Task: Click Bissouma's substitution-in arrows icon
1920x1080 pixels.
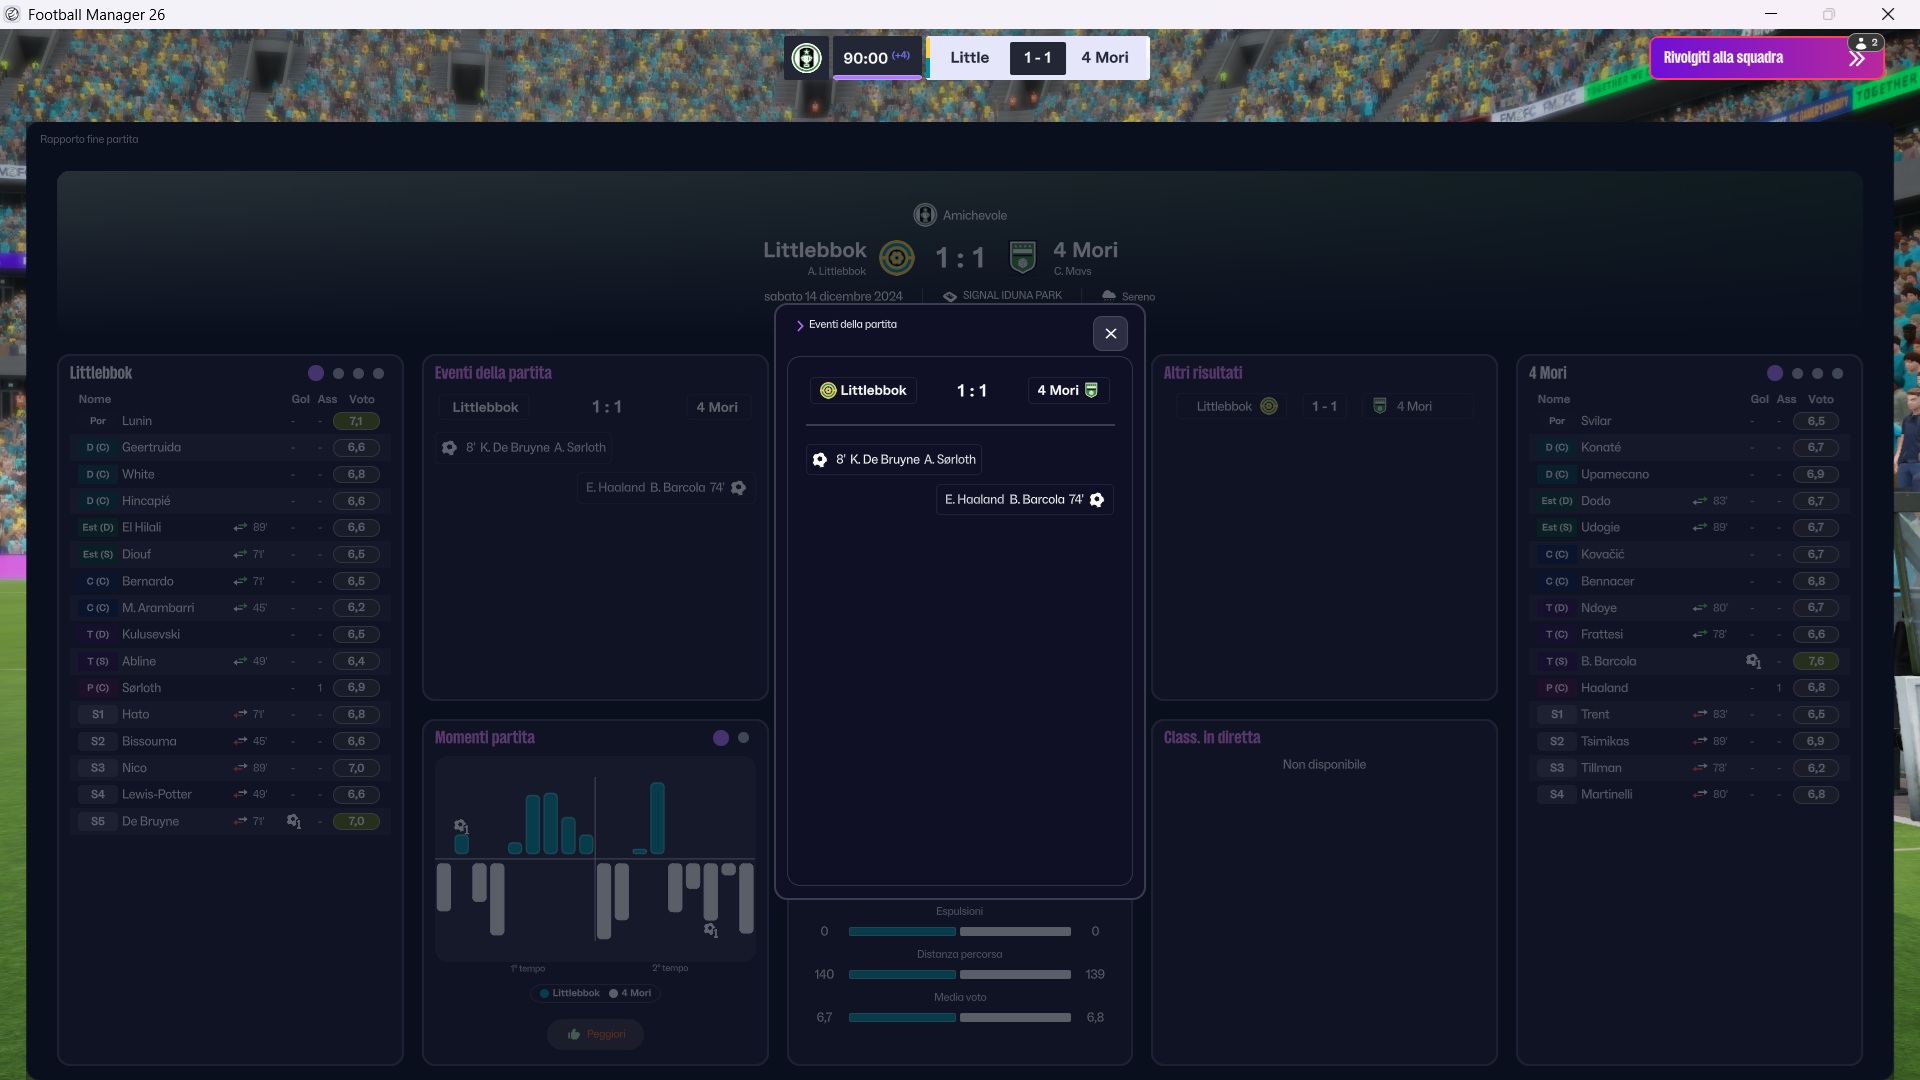Action: click(x=240, y=741)
